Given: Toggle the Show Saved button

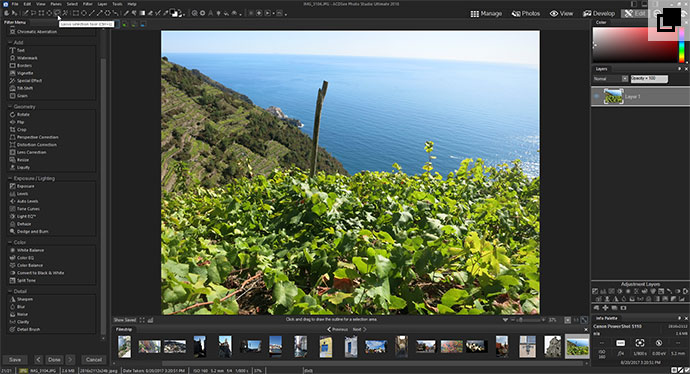Looking at the screenshot, I should [125, 320].
